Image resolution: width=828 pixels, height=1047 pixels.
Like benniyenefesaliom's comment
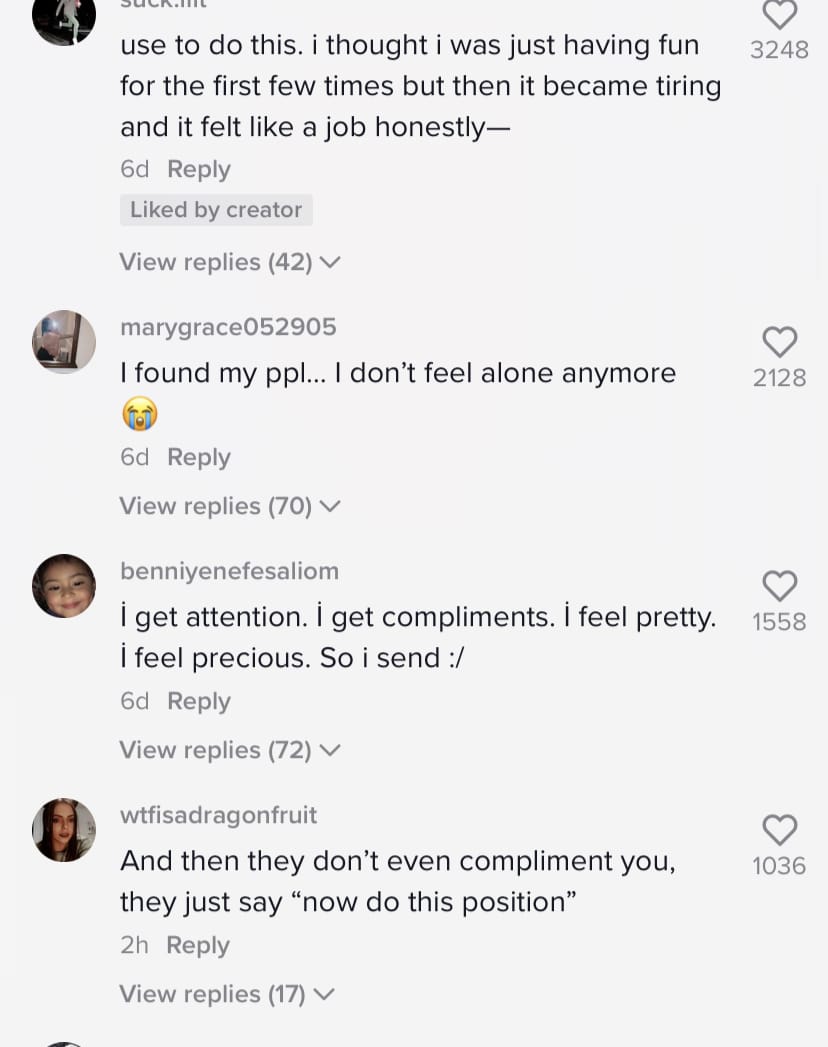779,586
